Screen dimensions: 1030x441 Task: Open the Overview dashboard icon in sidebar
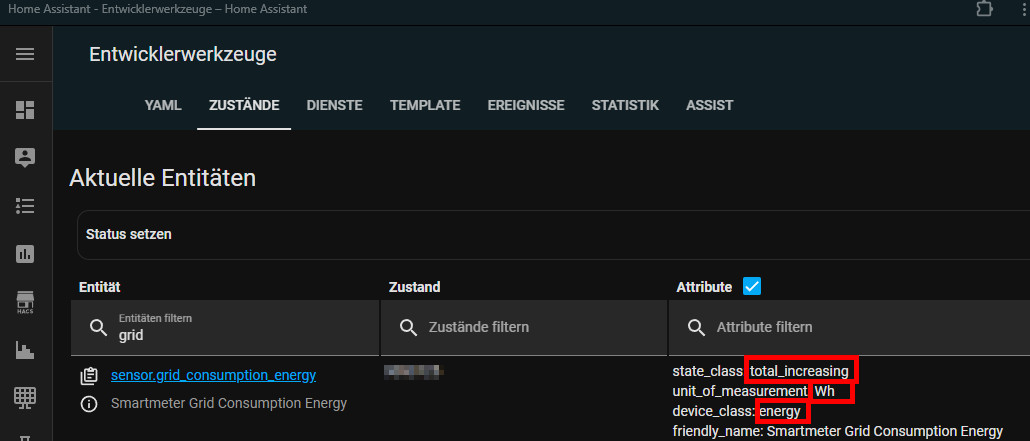tap(25, 109)
